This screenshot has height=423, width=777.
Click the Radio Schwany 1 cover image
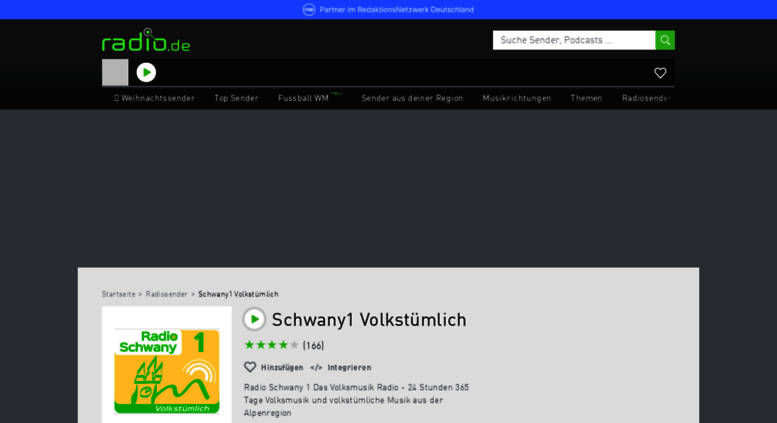tap(166, 370)
